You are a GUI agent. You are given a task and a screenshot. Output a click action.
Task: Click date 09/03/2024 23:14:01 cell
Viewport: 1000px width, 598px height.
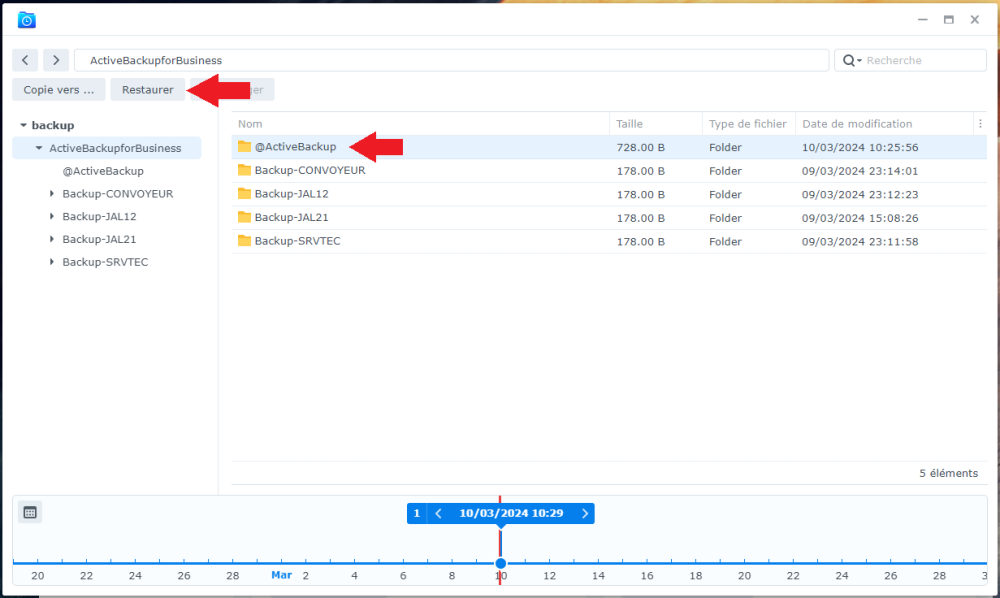pyautogui.click(x=860, y=171)
